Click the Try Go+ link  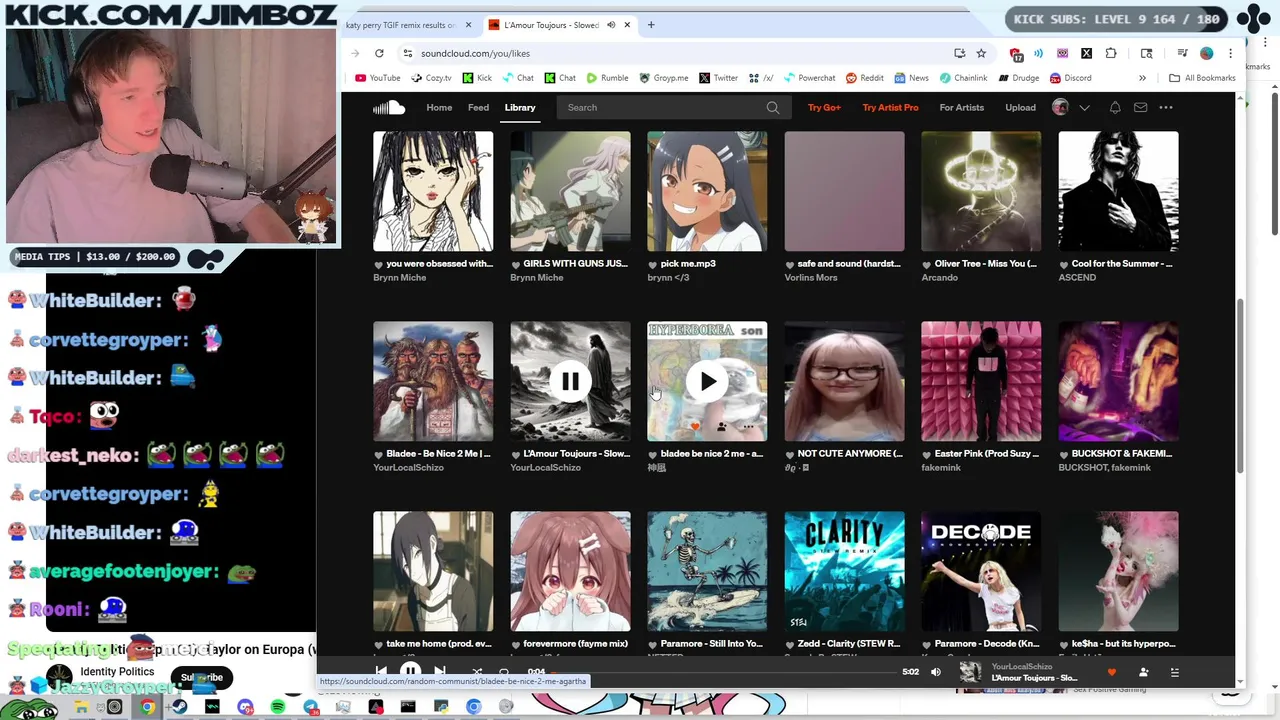[x=824, y=108]
